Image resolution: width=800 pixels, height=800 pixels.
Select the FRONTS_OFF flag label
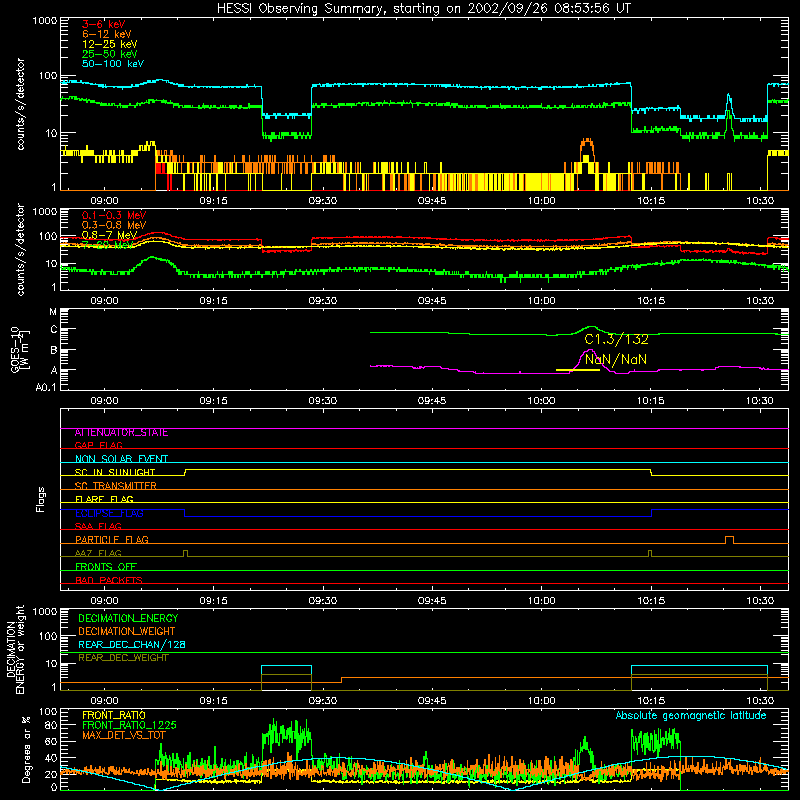click(106, 566)
